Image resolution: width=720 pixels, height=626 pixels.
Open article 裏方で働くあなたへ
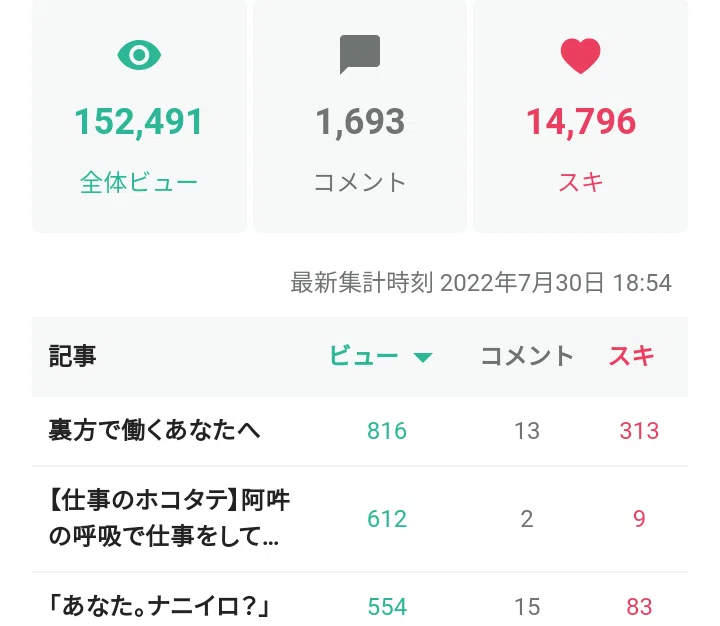point(154,431)
